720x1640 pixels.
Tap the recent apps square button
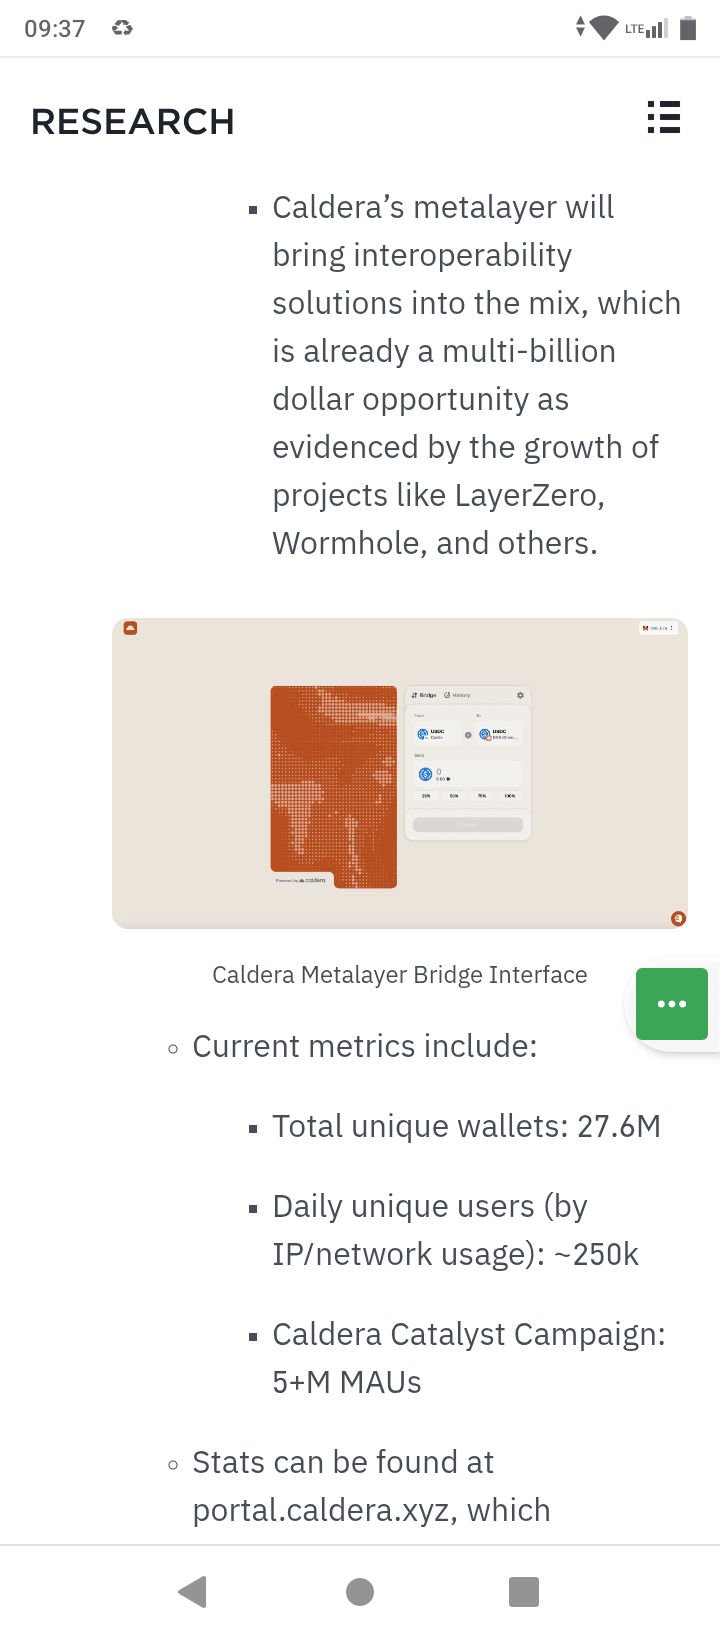tap(523, 1591)
